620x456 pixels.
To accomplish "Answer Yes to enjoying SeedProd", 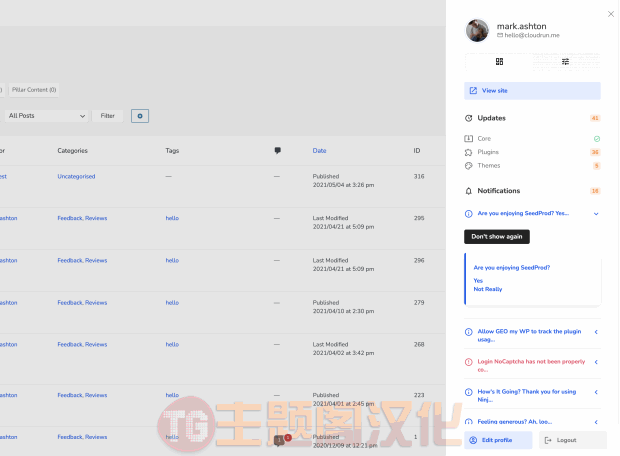I will click(478, 280).
